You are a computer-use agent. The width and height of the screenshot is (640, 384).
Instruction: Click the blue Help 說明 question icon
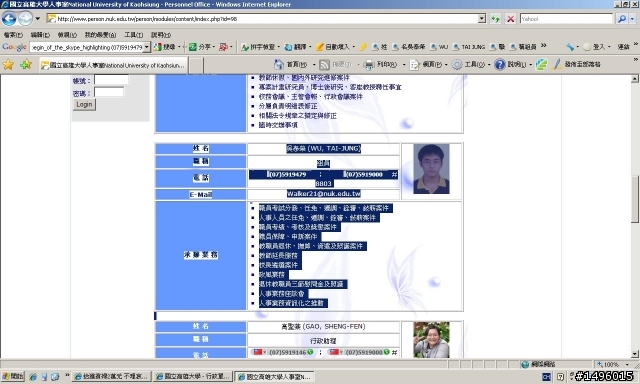pyautogui.click(x=500, y=64)
